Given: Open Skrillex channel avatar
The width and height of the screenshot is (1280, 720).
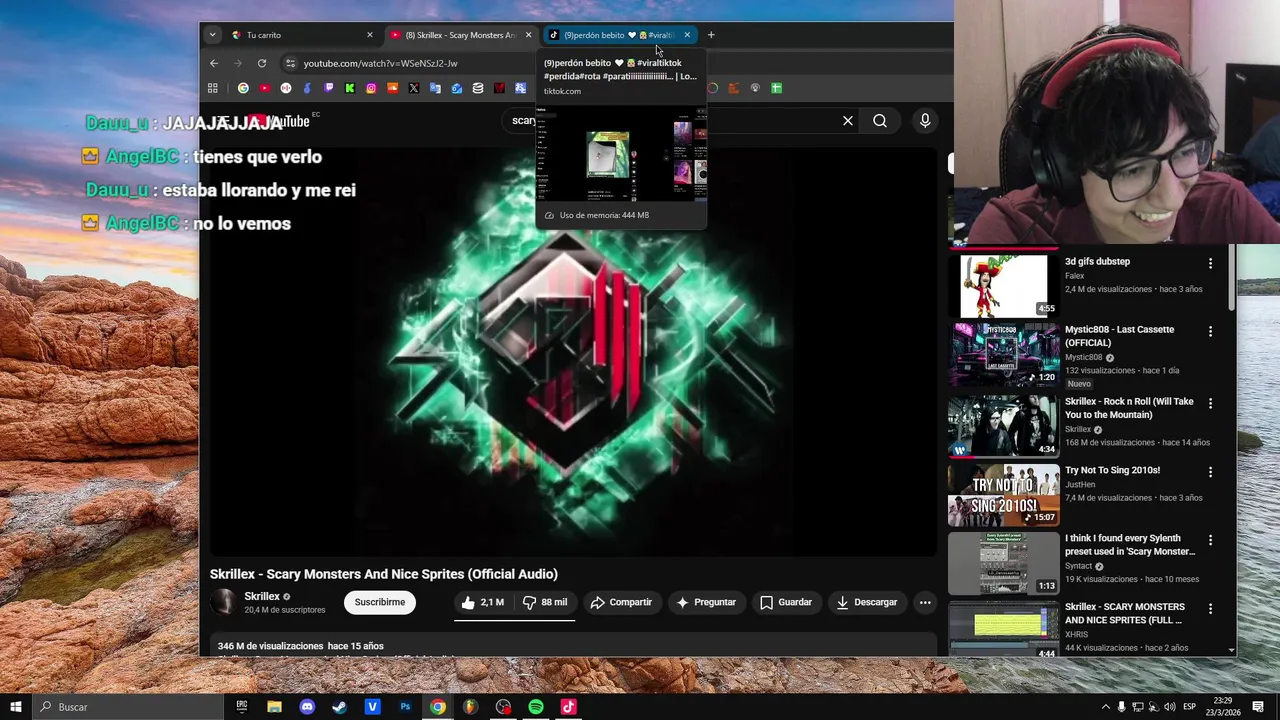Looking at the screenshot, I should point(223,602).
